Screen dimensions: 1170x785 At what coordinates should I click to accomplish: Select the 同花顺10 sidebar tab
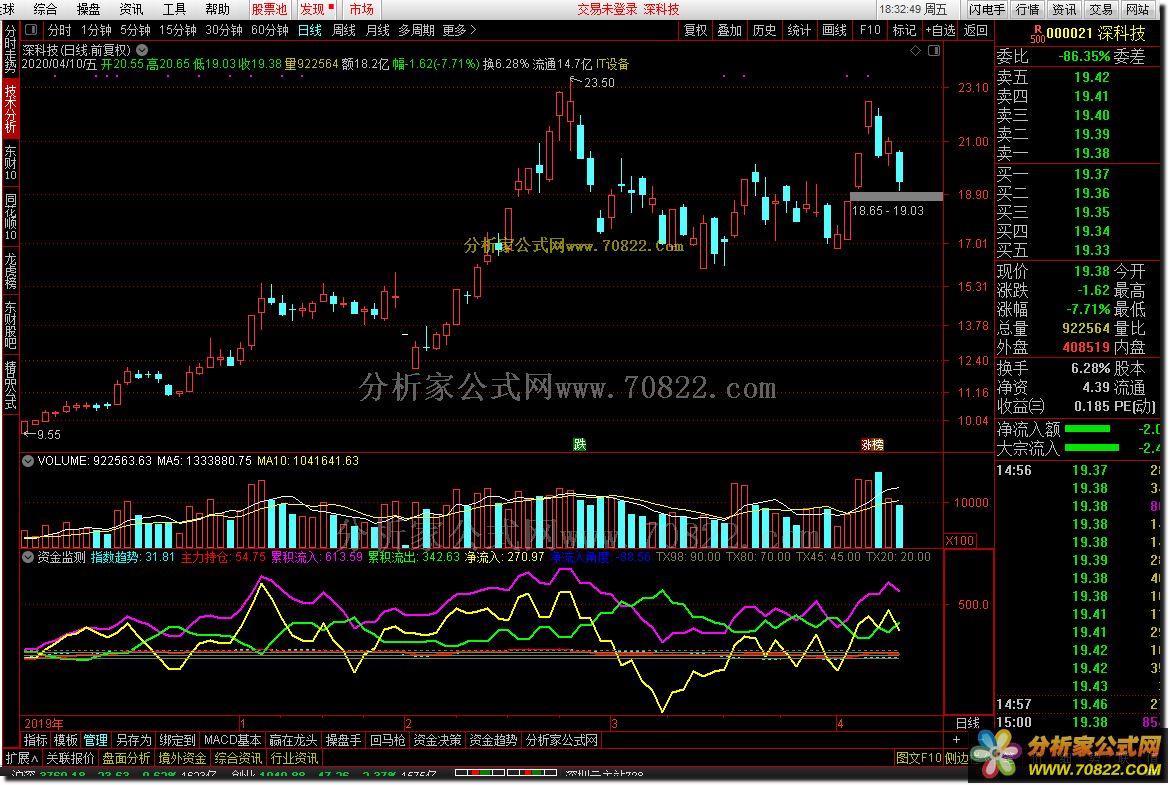click(10, 217)
